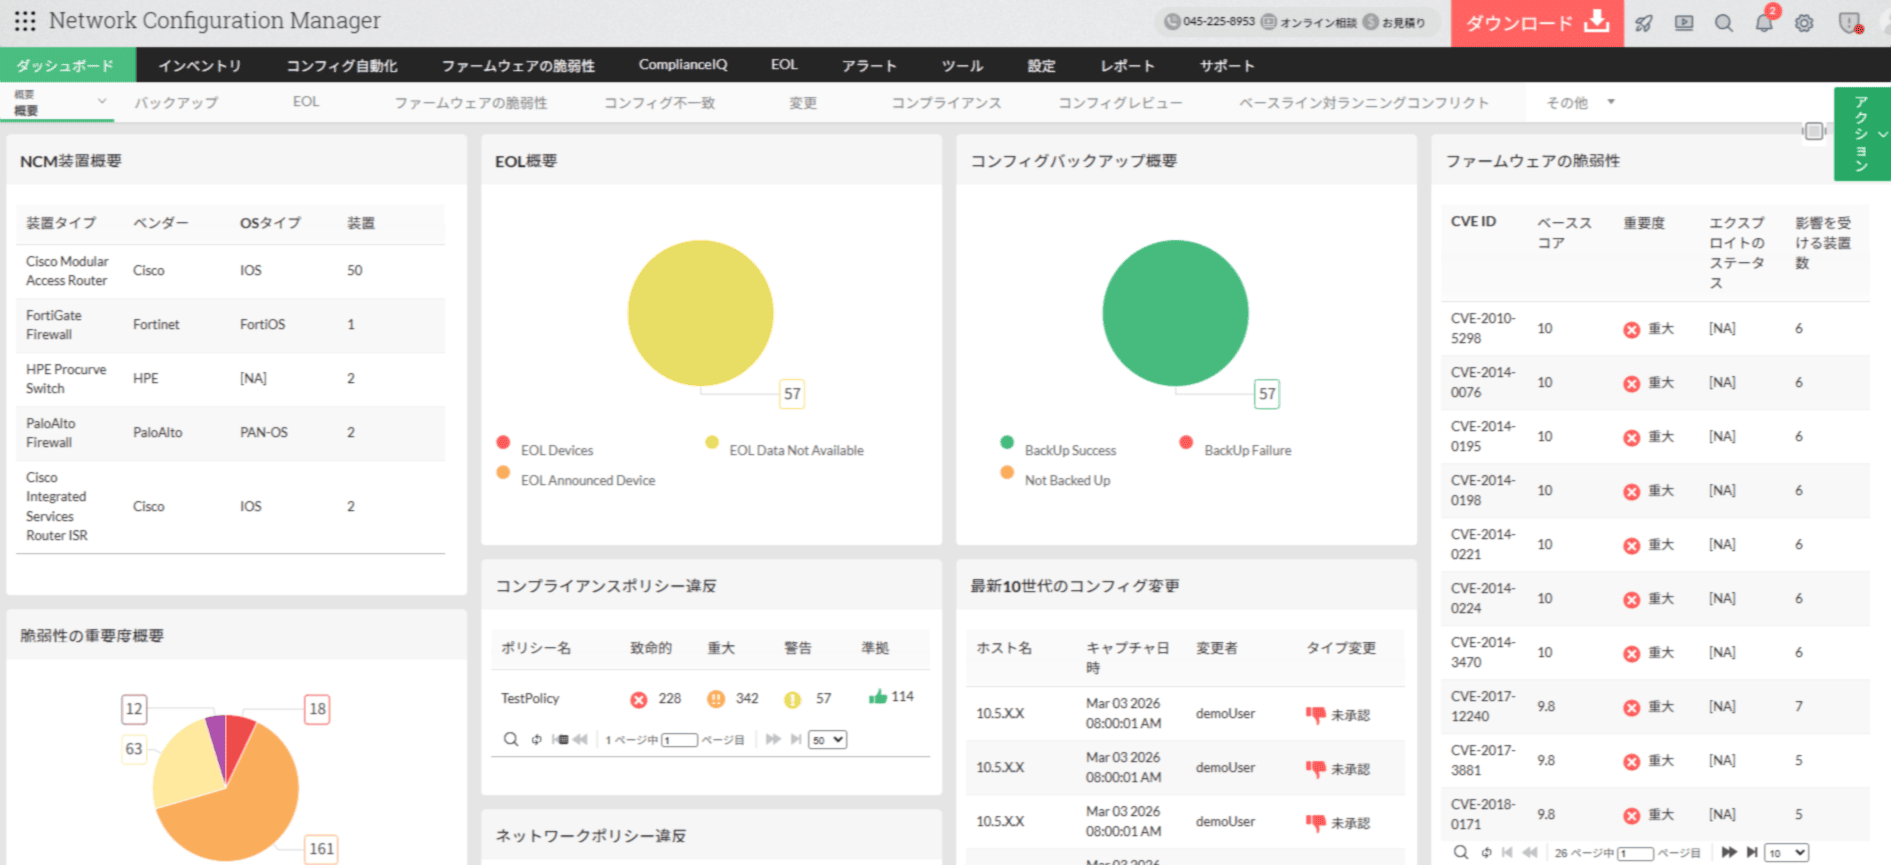The image size is (1891, 865).
Task: Open the video player icon in header
Action: pyautogui.click(x=1684, y=23)
